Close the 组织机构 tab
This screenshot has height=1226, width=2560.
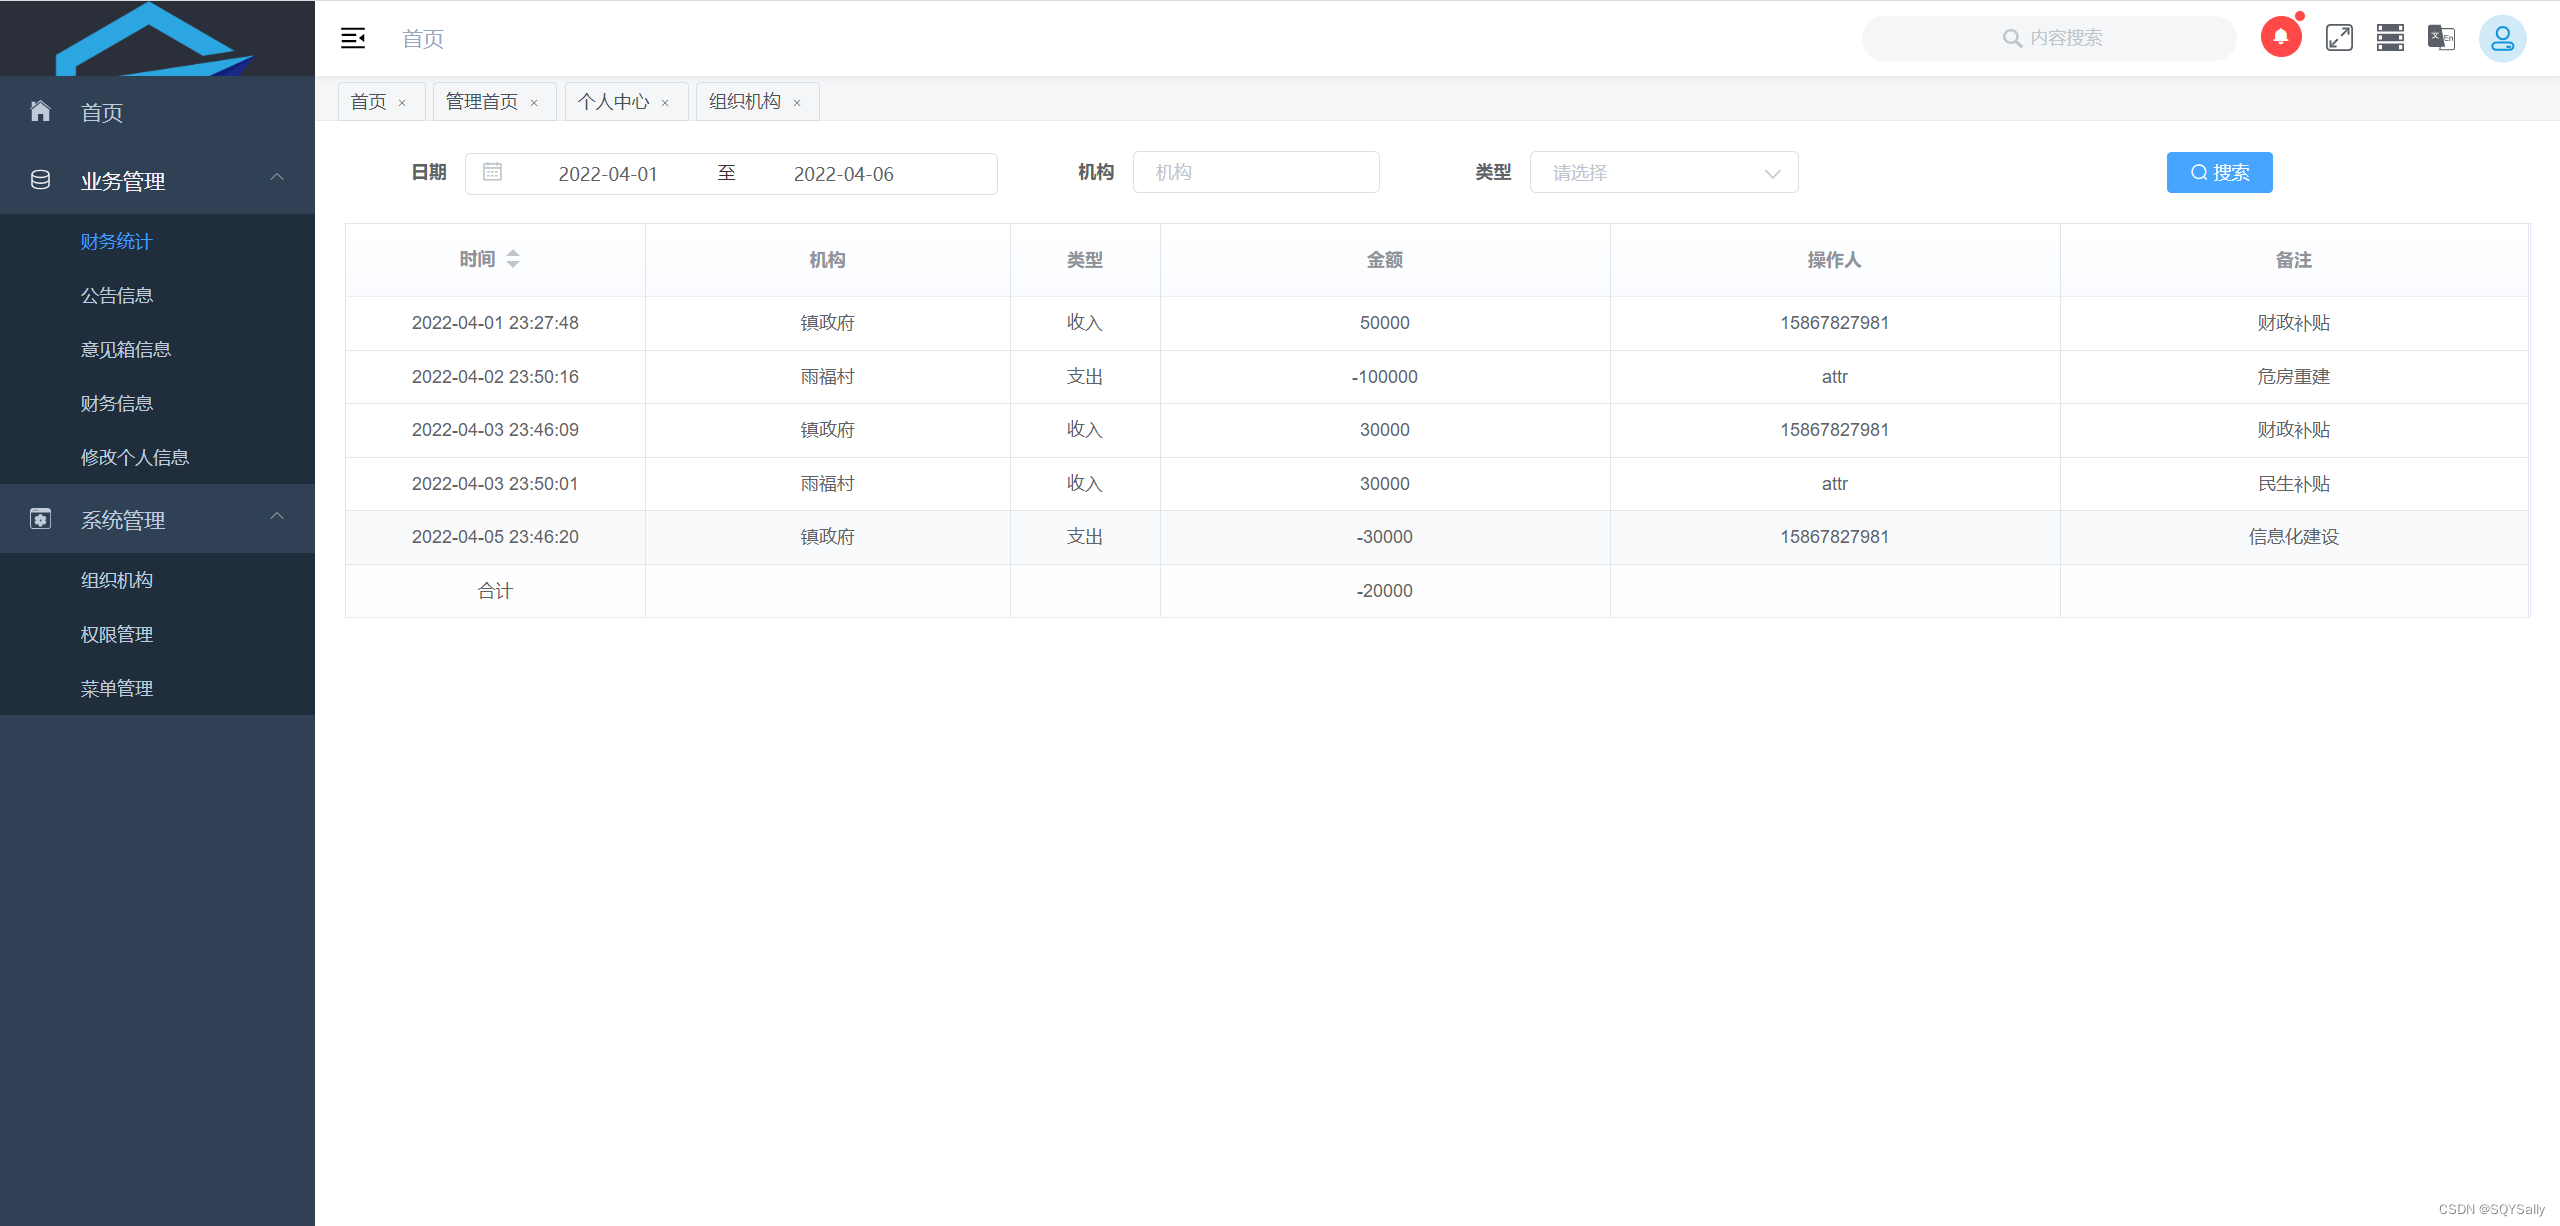(x=797, y=102)
